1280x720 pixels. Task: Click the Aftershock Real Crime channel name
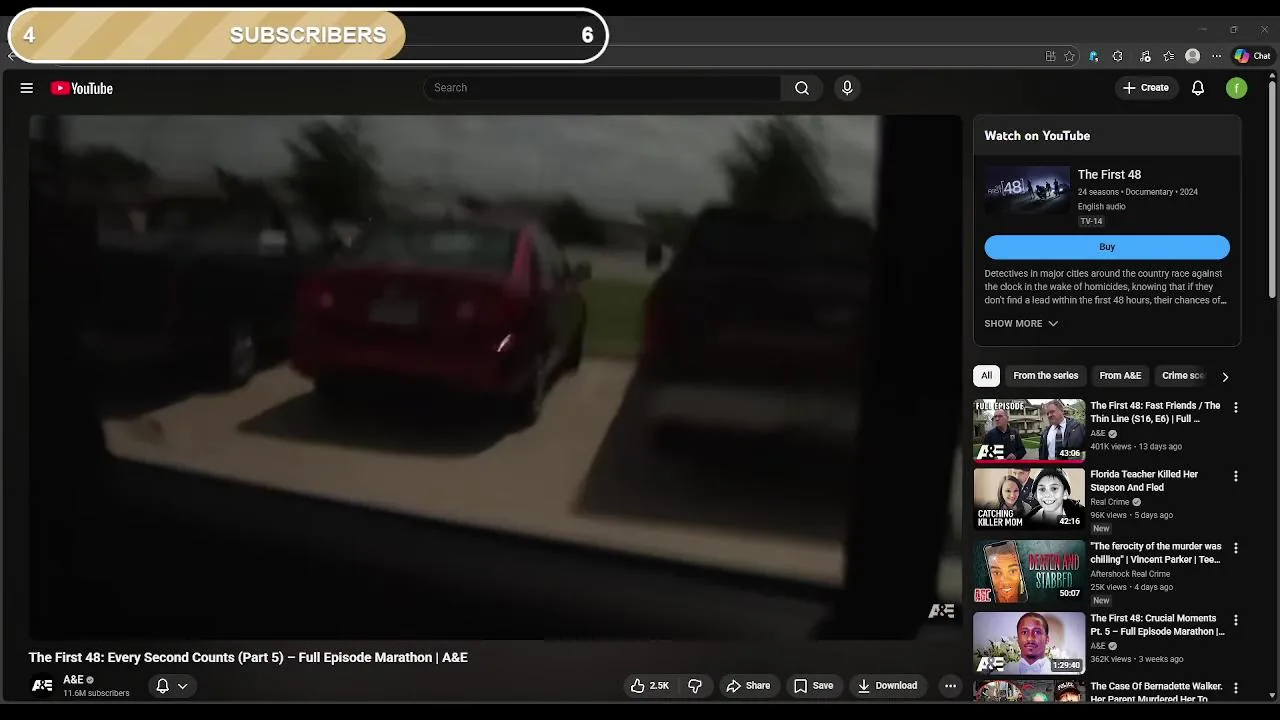click(x=1130, y=574)
